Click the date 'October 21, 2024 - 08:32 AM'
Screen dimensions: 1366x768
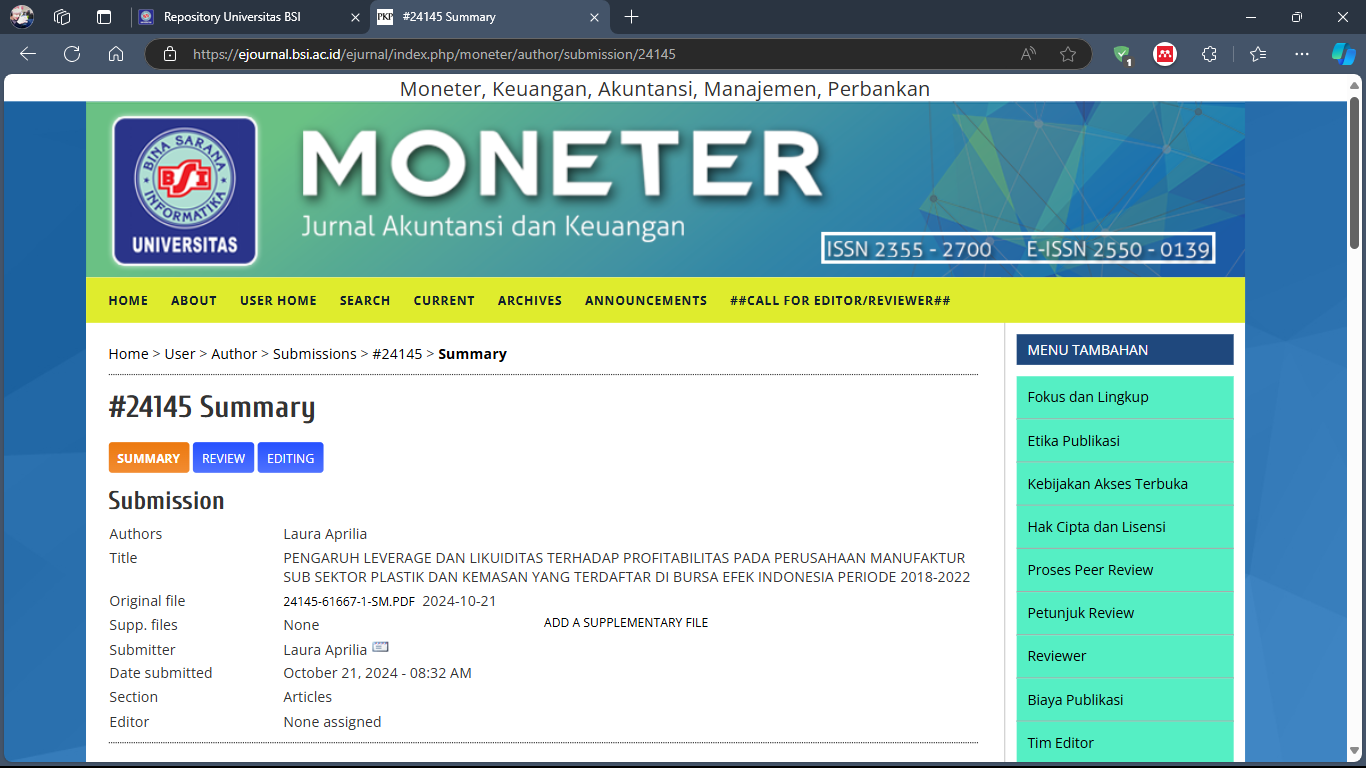377,673
